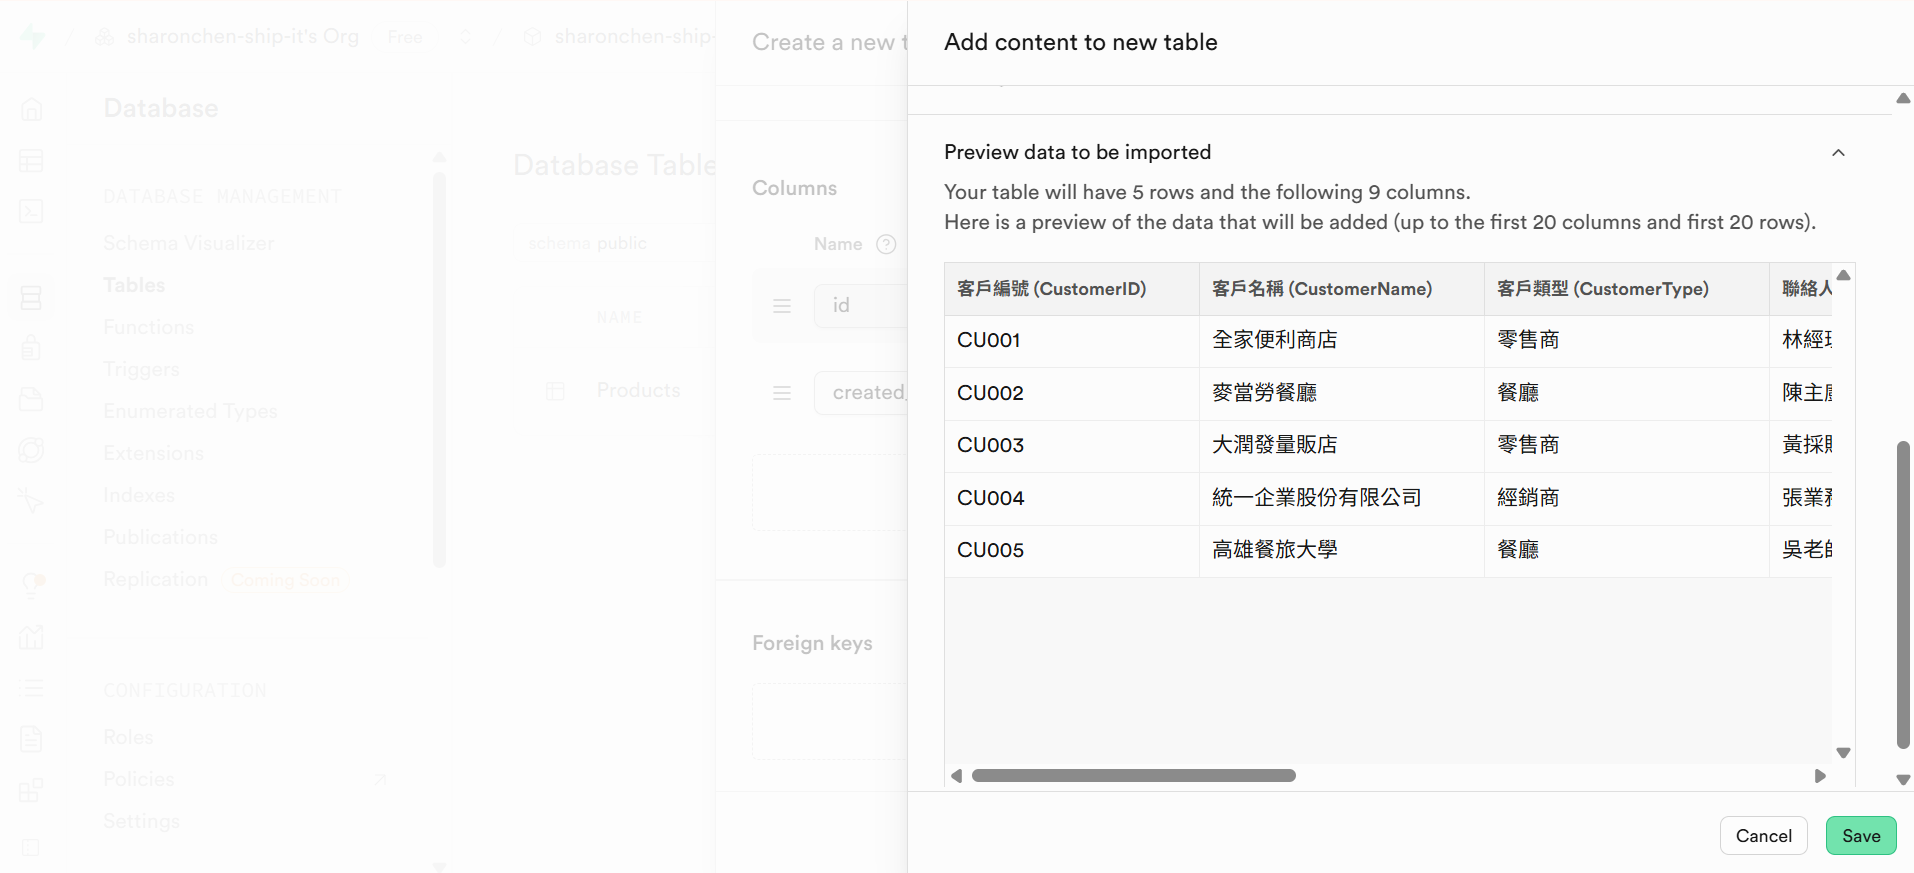
Task: Open Authentication from the lock icon
Action: [x=32, y=347]
